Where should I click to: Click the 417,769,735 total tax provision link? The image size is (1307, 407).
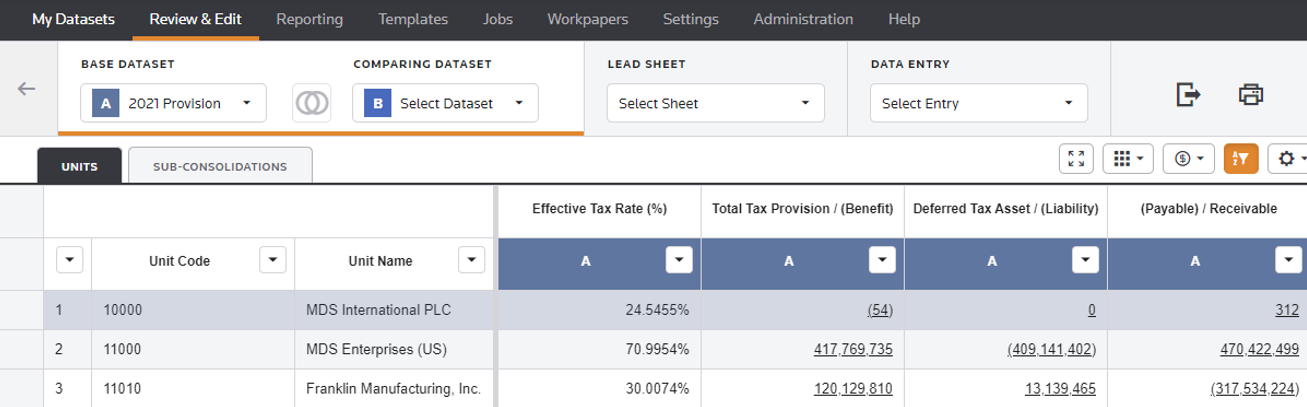click(853, 349)
